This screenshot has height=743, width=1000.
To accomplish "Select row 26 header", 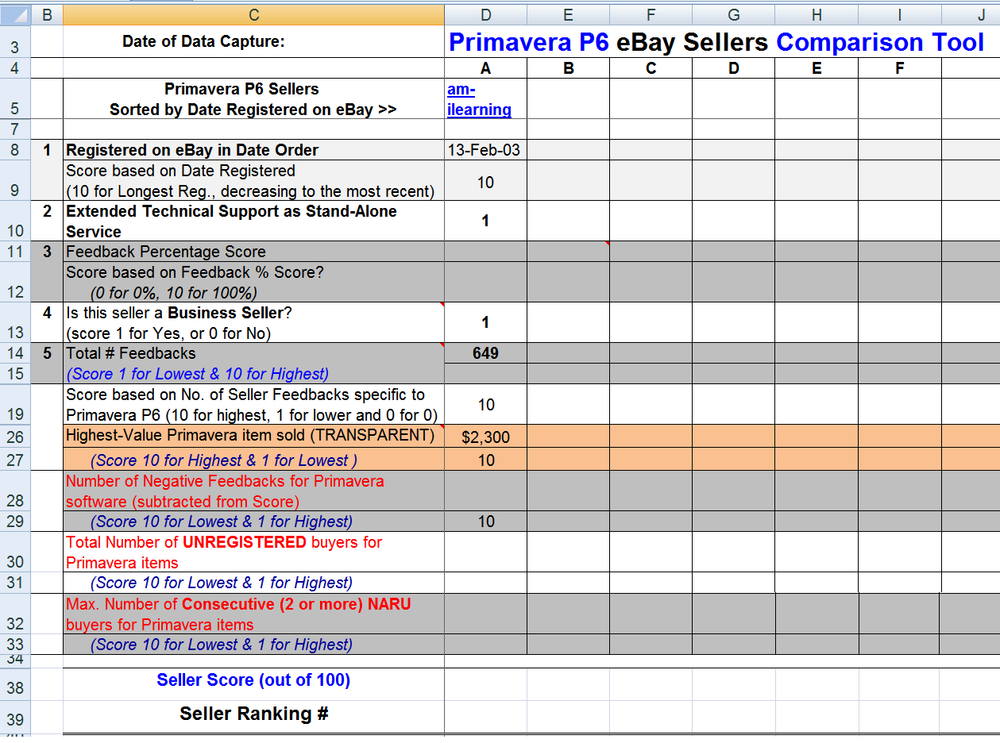I will click(x=16, y=436).
